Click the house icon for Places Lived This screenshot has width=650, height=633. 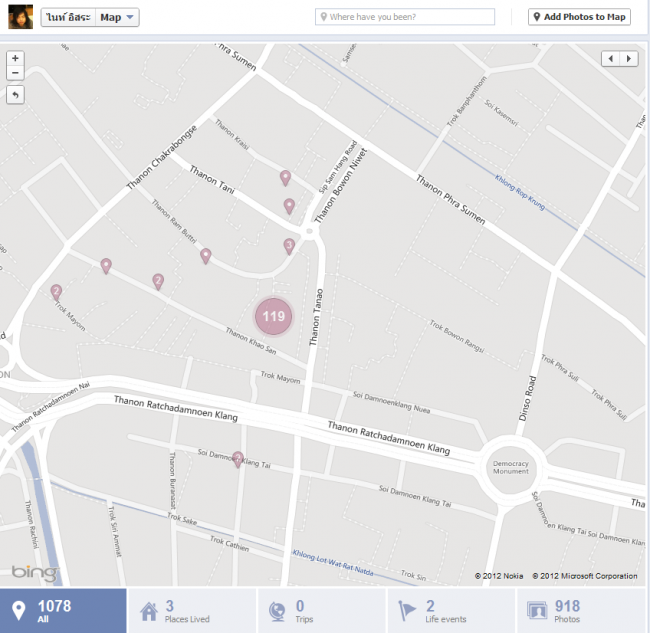point(149,611)
